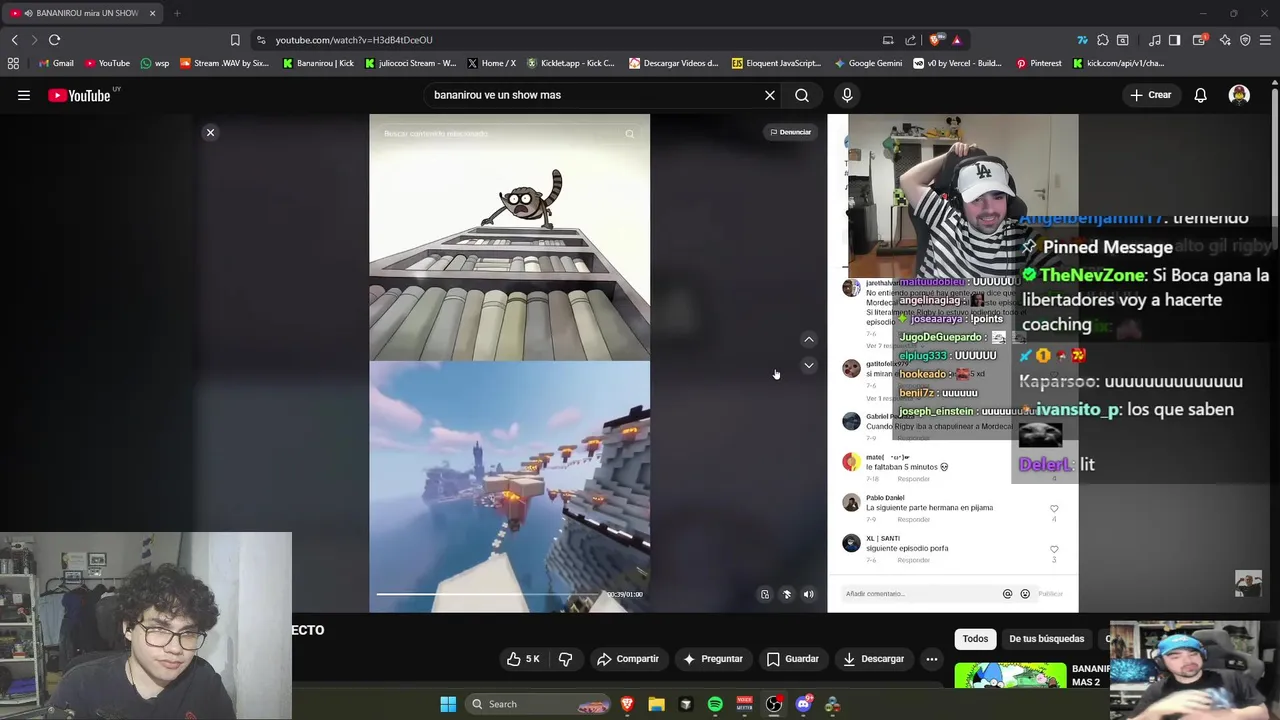
Task: Open Spotify from taskbar
Action: [715, 704]
